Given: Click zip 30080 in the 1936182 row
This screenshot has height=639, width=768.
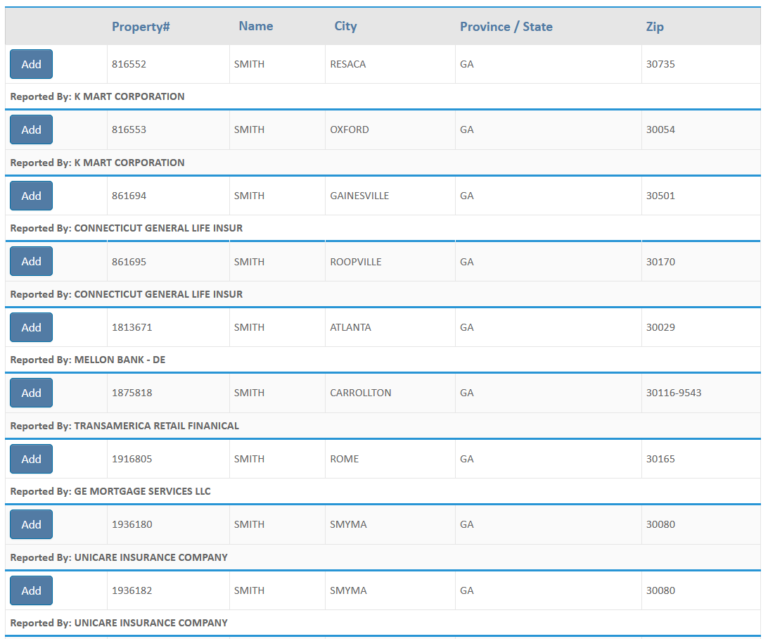Looking at the screenshot, I should coord(660,591).
